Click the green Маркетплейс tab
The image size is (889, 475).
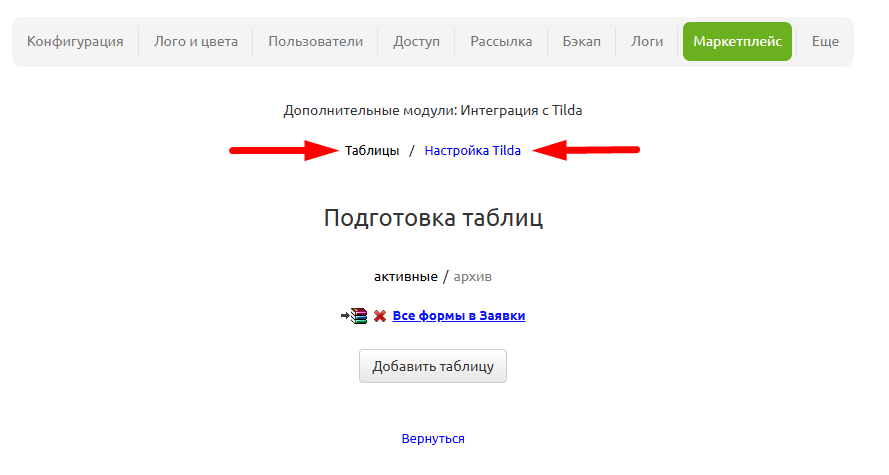click(737, 42)
